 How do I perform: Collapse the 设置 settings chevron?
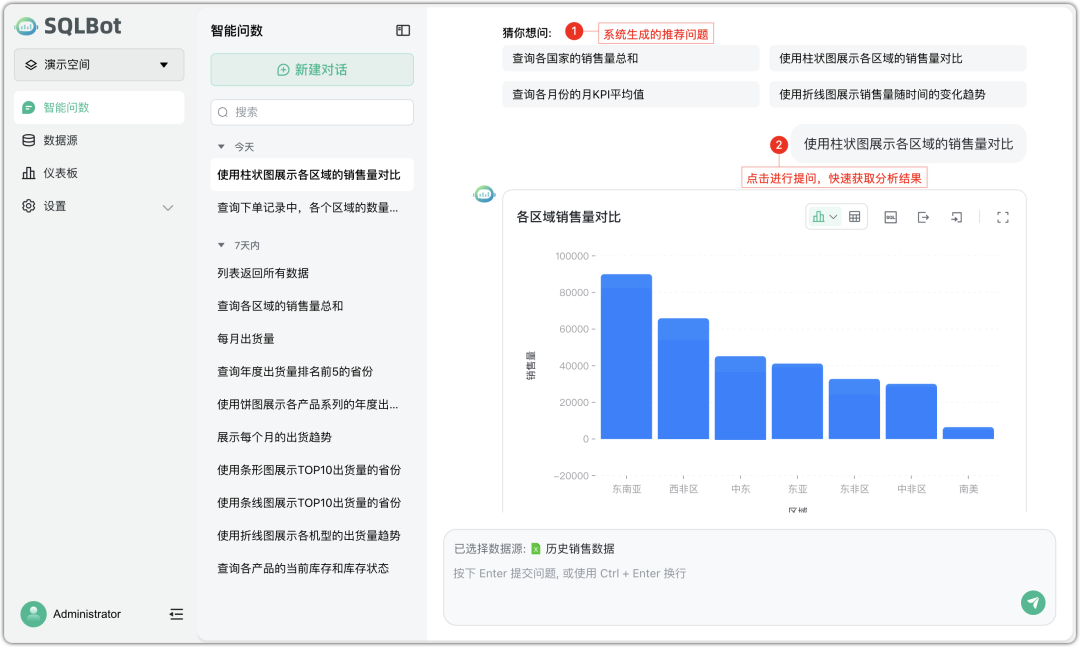(x=168, y=206)
